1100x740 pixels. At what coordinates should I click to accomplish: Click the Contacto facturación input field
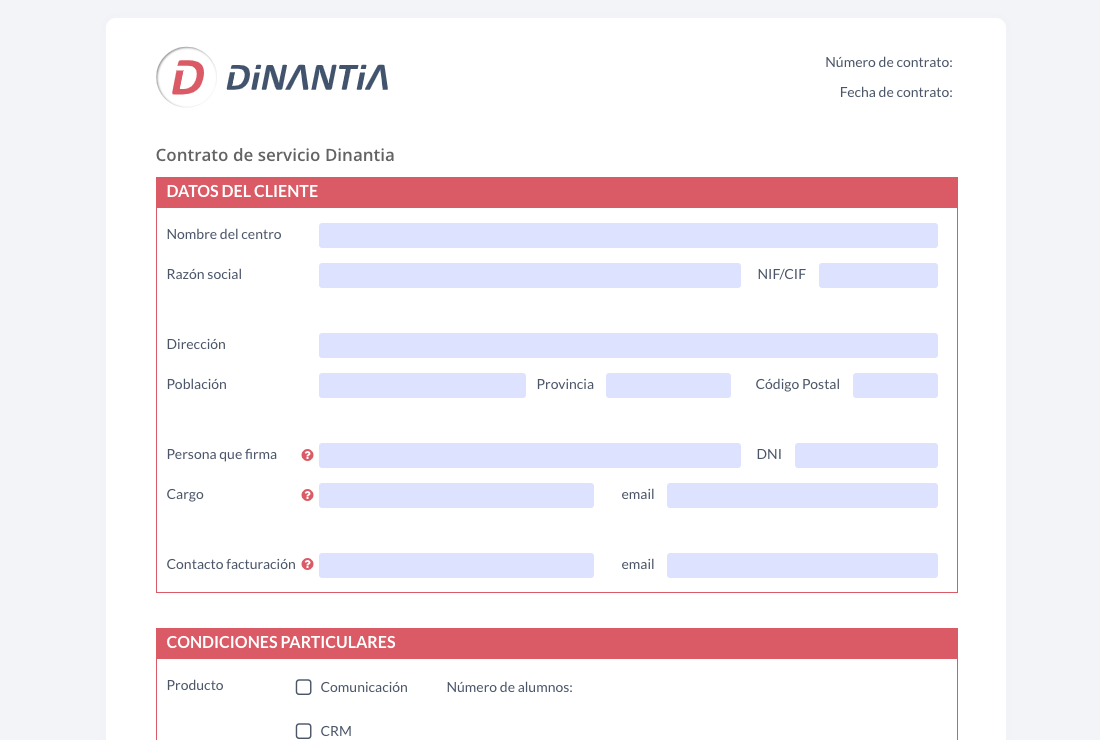(456, 565)
